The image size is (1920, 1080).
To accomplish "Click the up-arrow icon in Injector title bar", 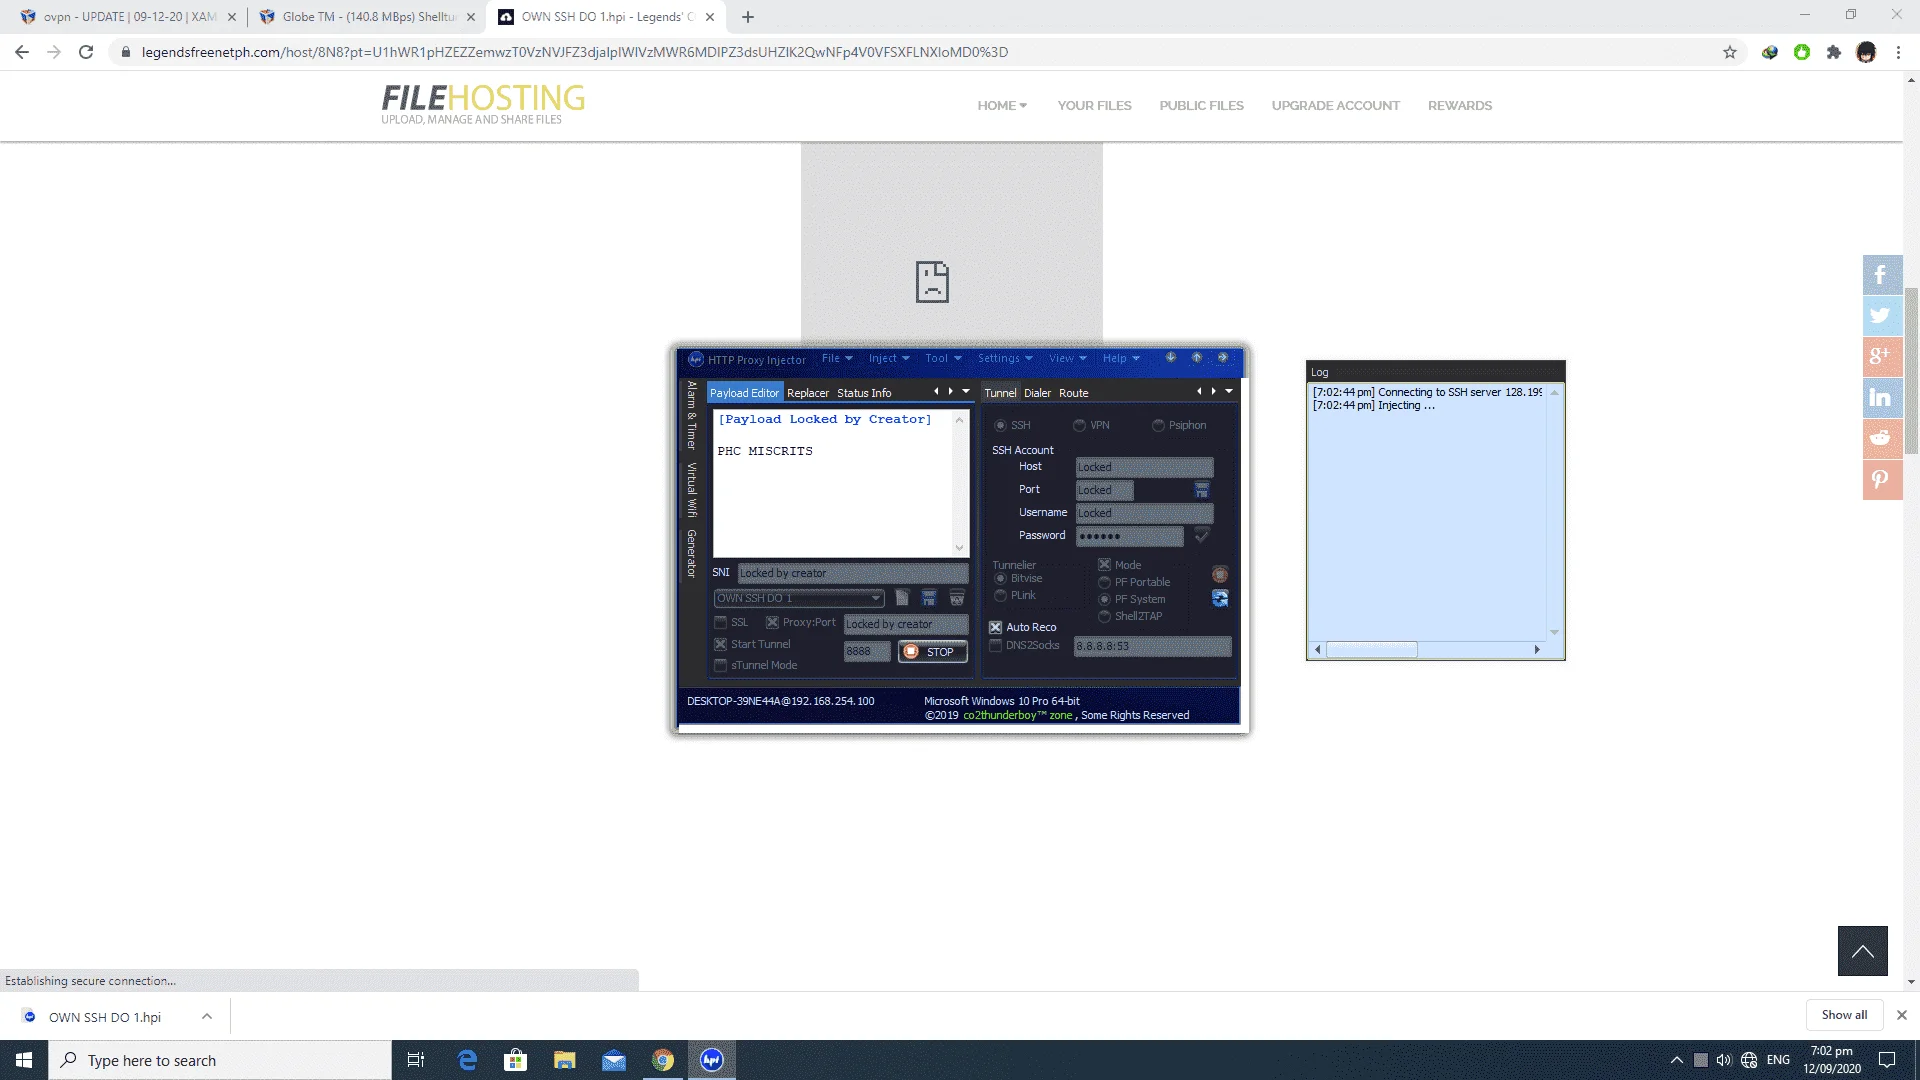I will click(x=1196, y=358).
